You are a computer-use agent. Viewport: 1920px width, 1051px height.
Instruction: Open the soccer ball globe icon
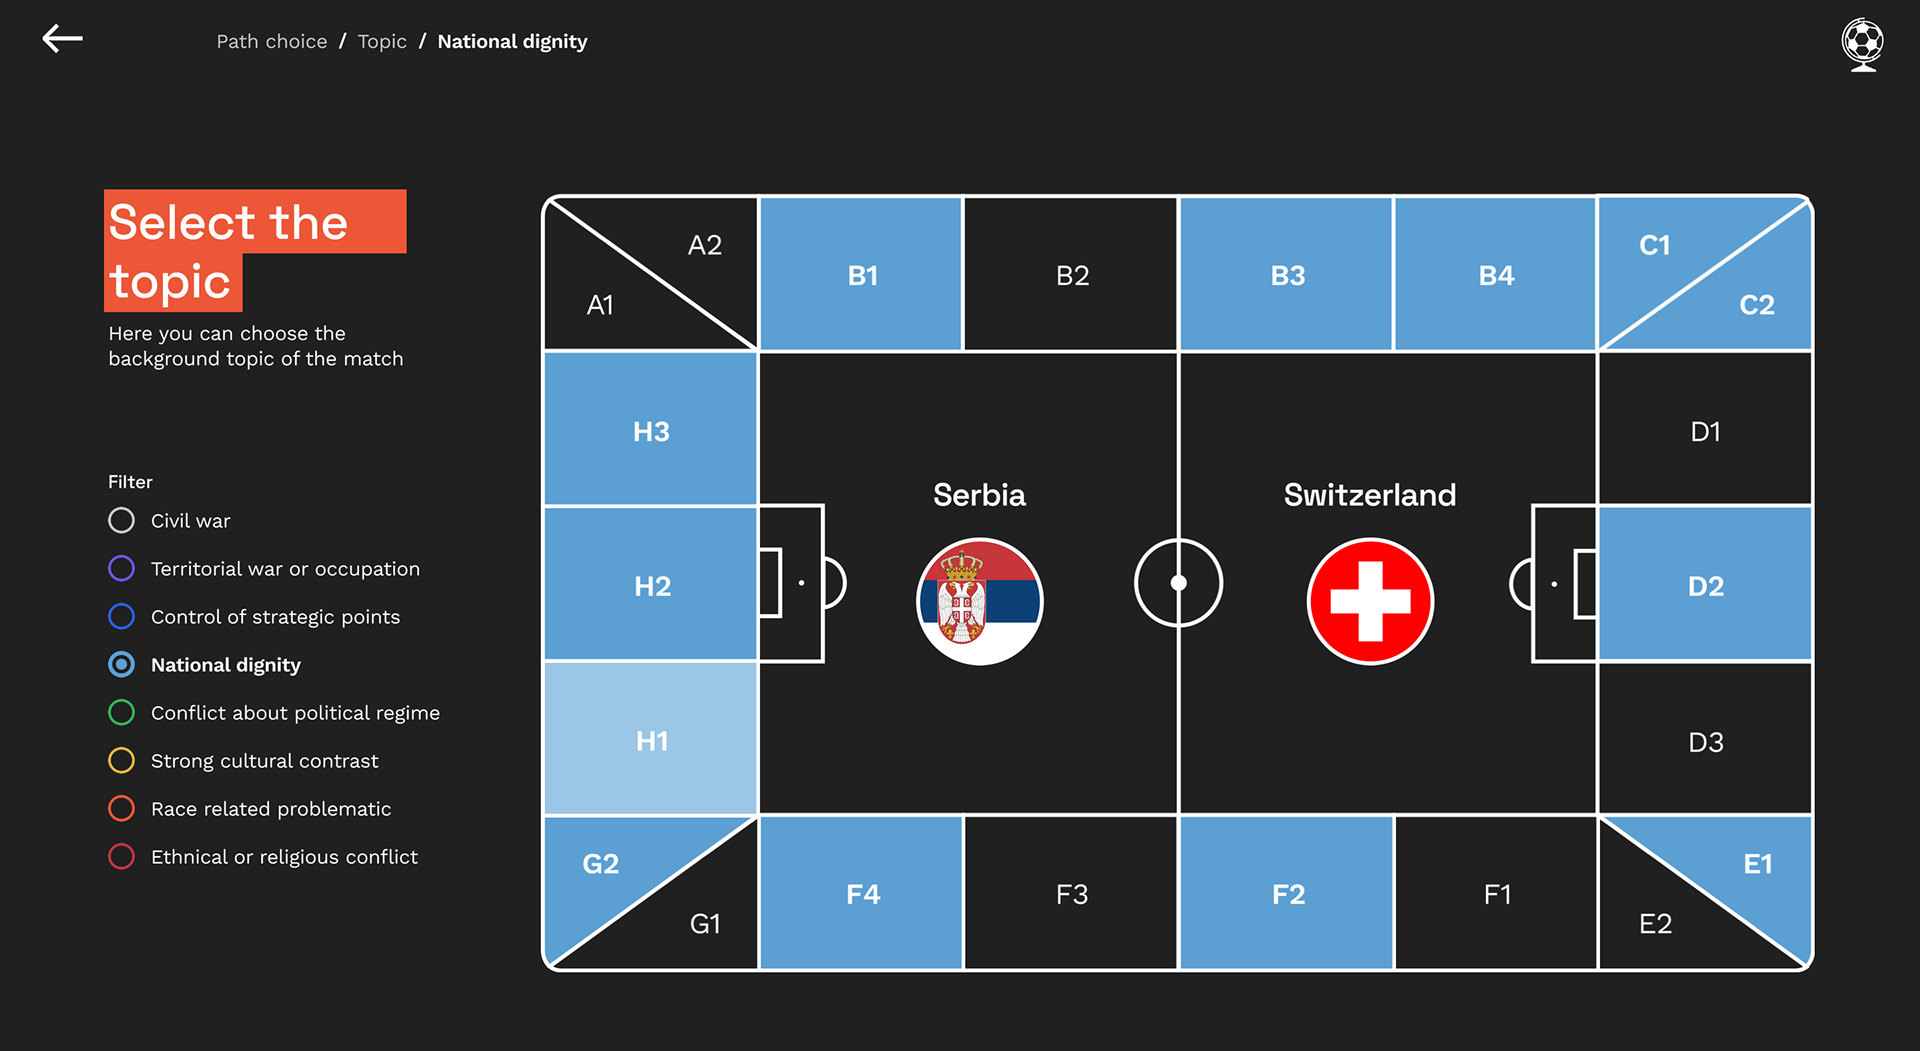(1863, 44)
